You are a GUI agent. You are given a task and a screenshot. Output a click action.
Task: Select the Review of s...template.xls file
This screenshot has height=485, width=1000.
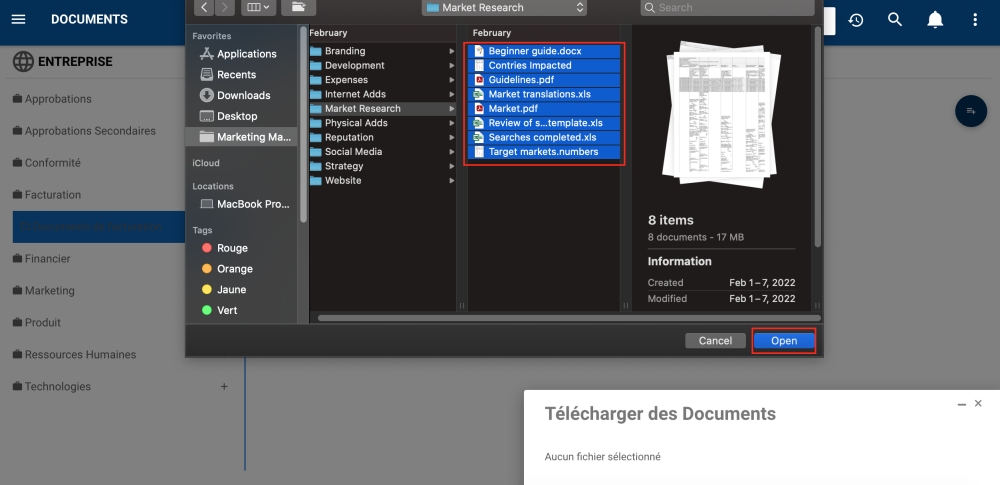(x=544, y=123)
